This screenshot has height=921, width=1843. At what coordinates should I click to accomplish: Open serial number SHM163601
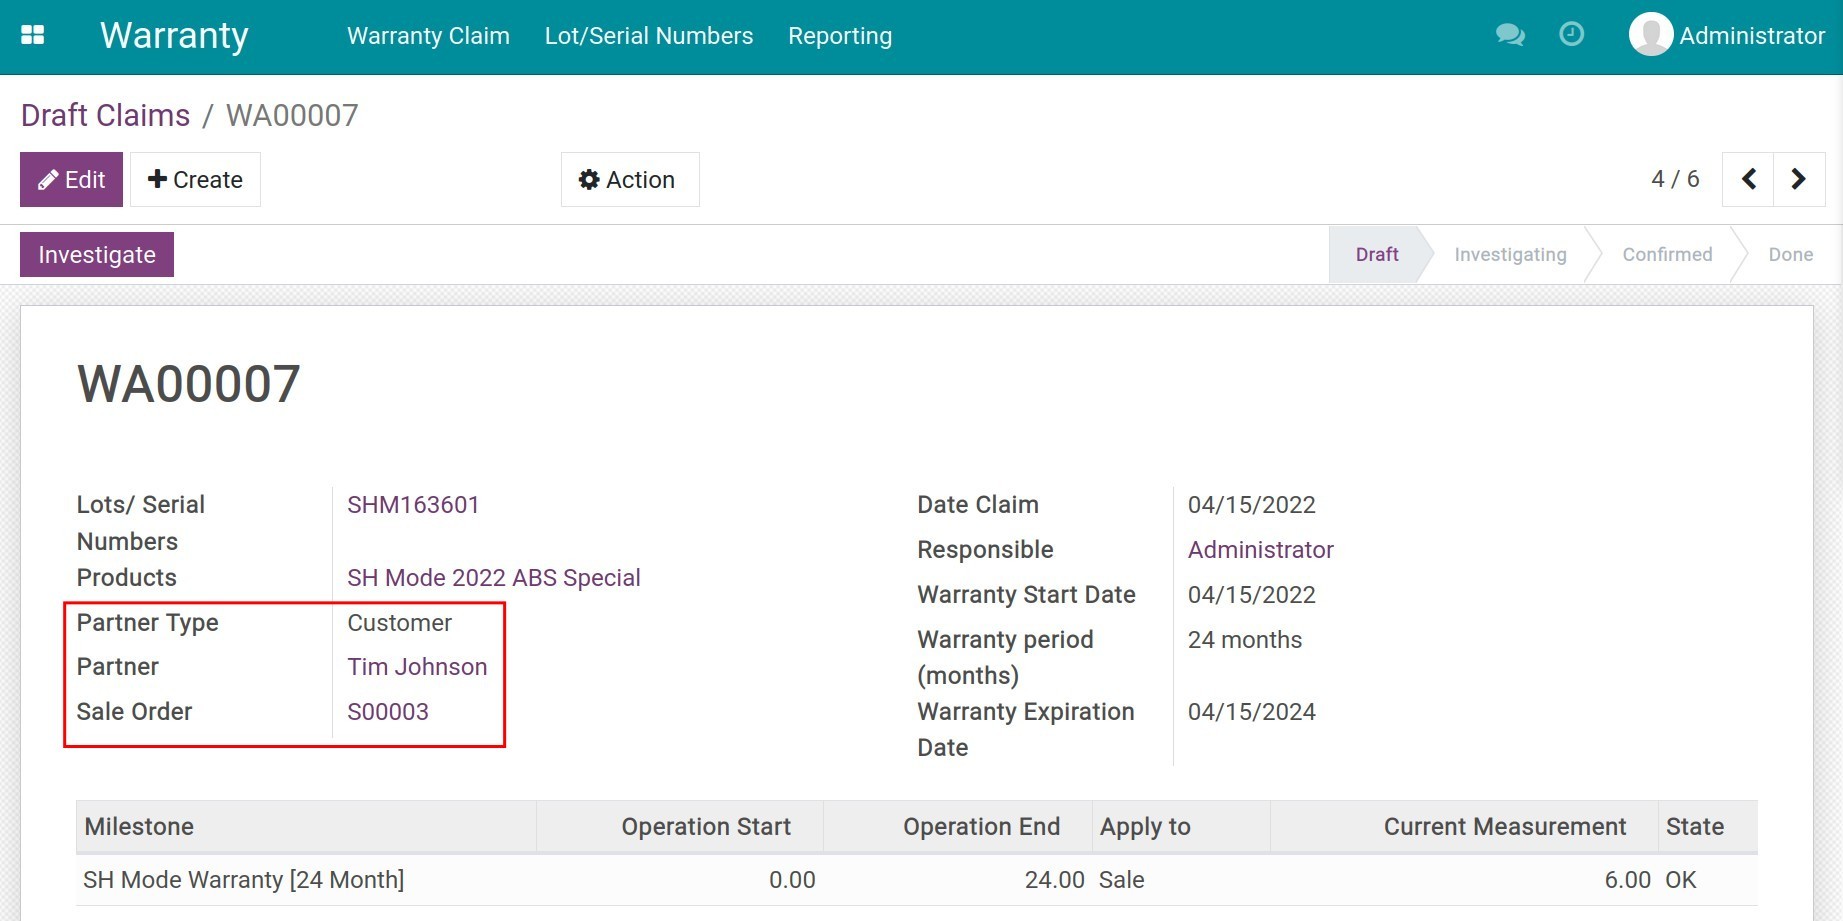(x=413, y=504)
